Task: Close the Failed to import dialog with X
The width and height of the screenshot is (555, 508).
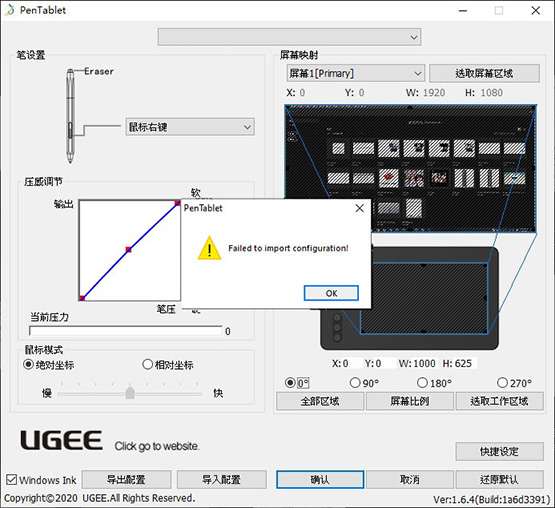Action: click(x=360, y=208)
